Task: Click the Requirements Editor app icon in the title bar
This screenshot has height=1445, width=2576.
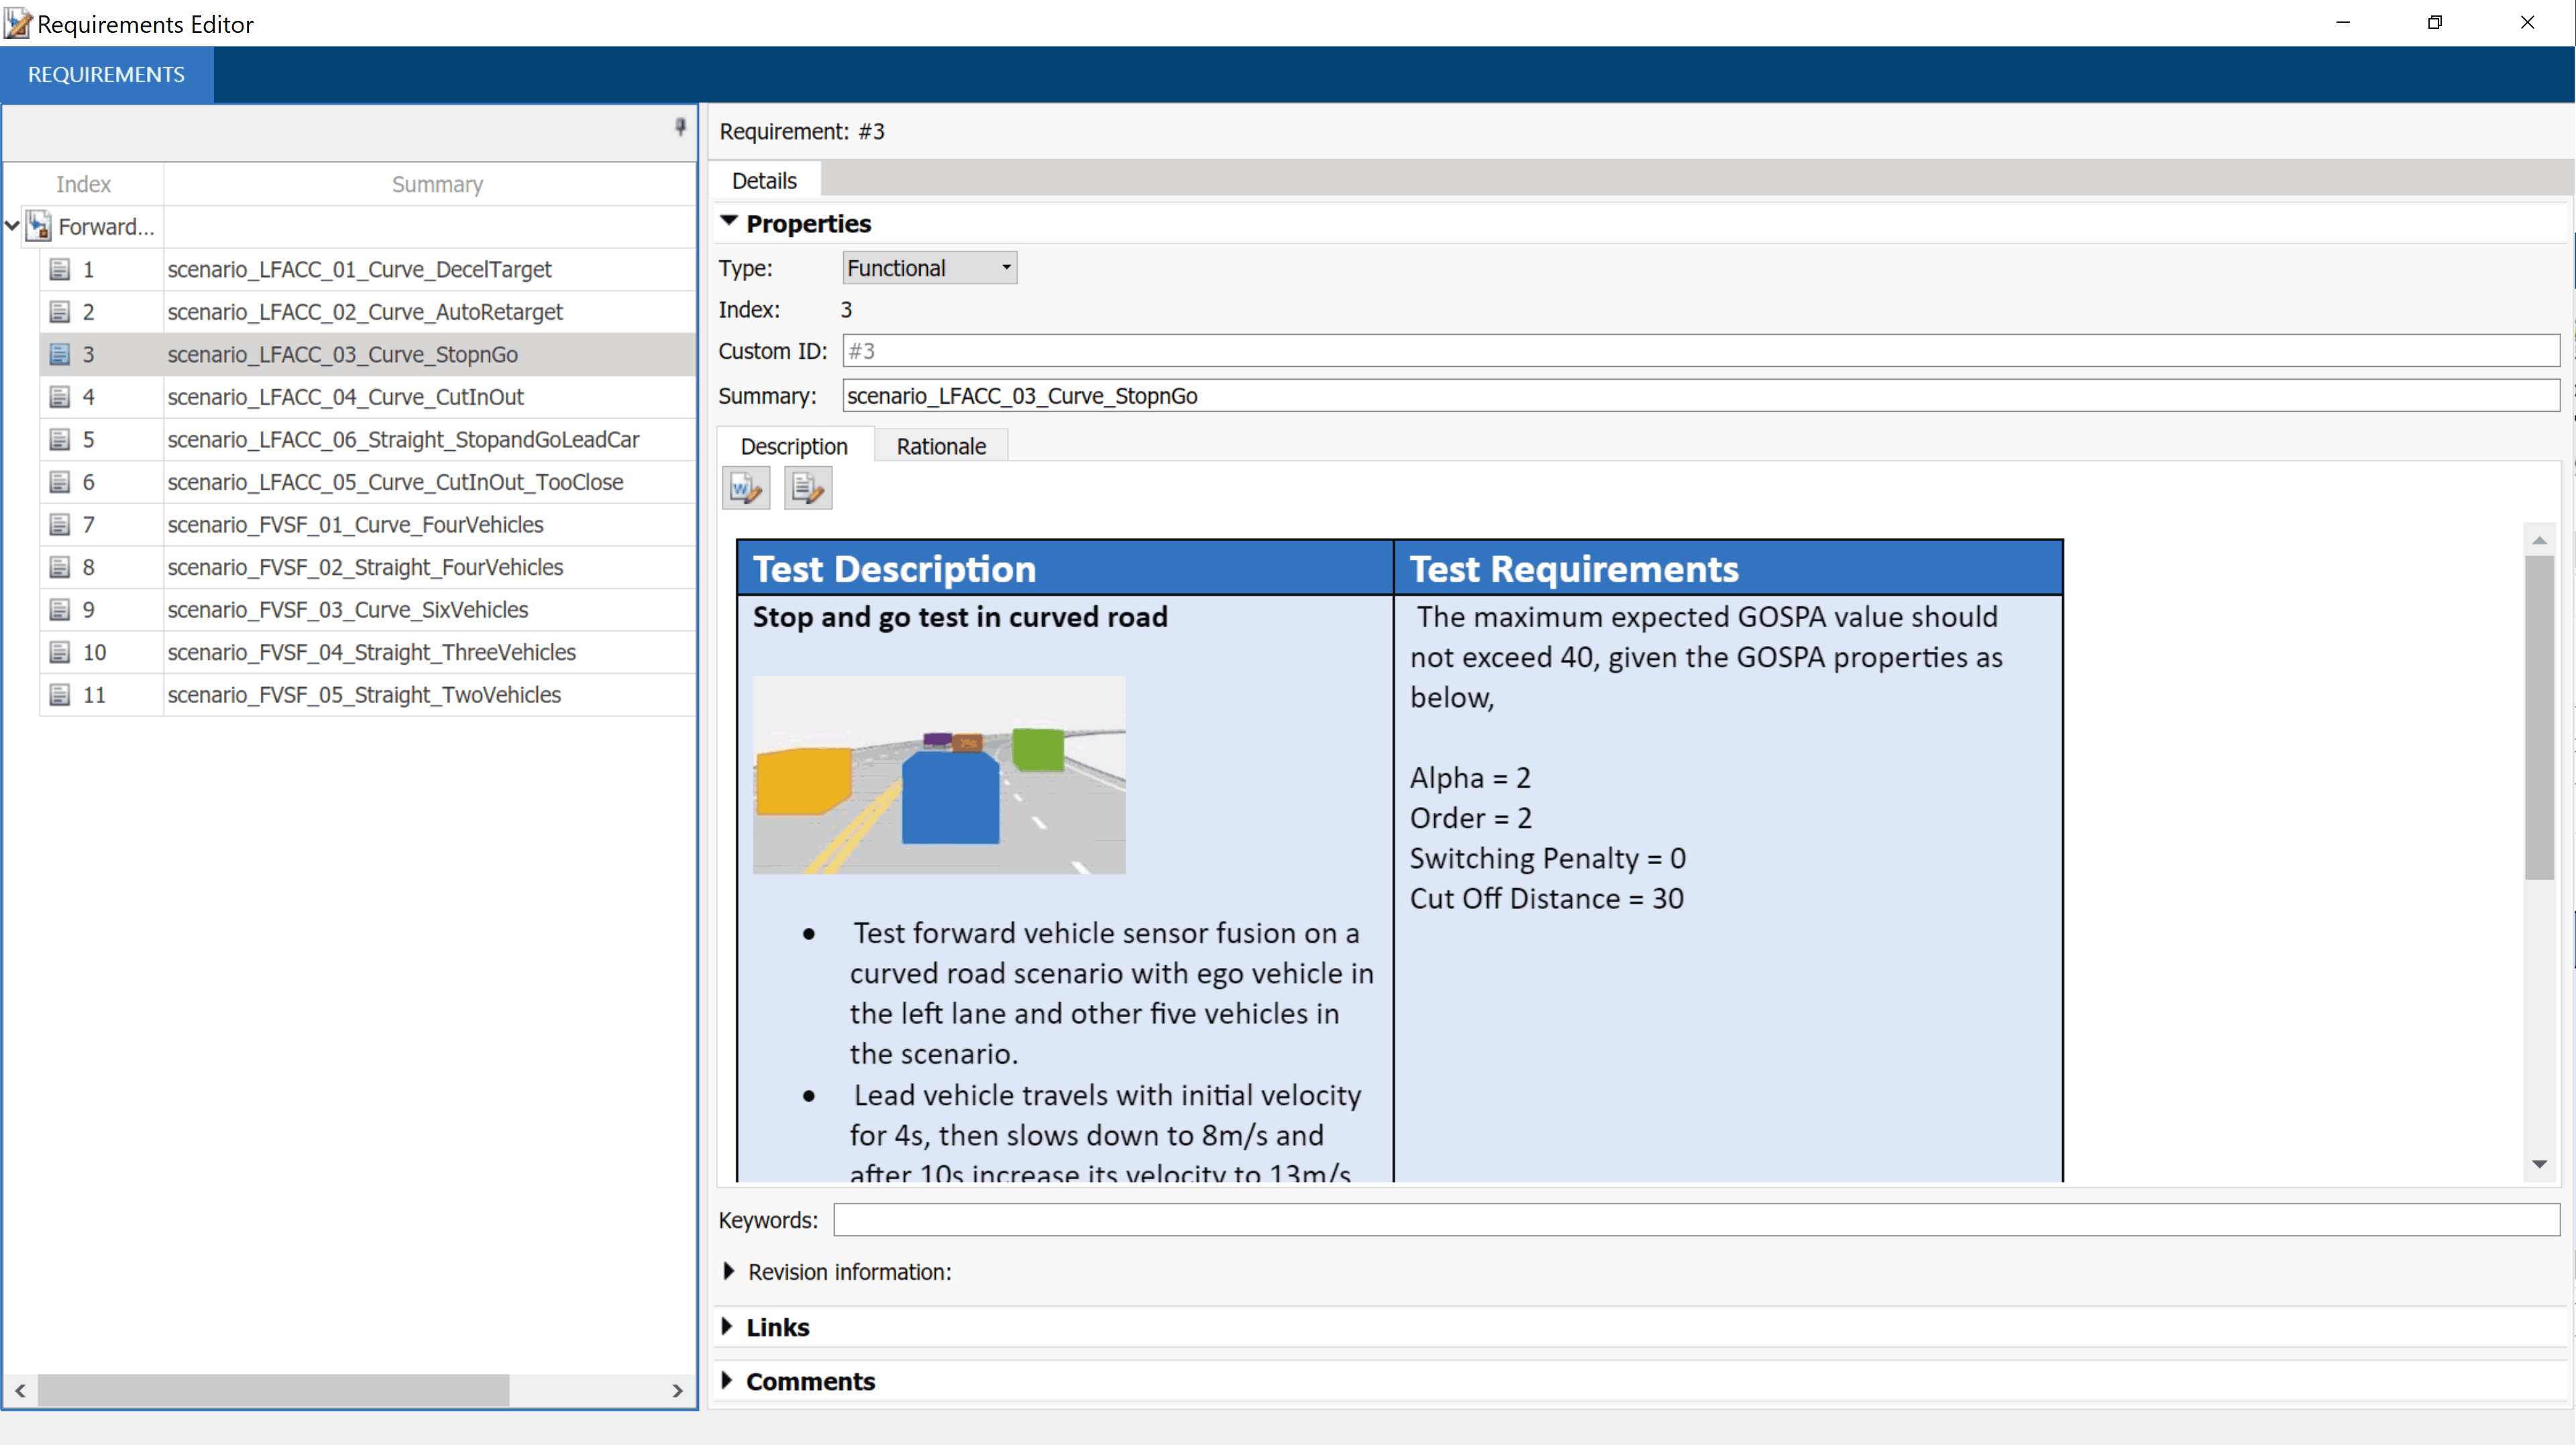Action: [17, 23]
